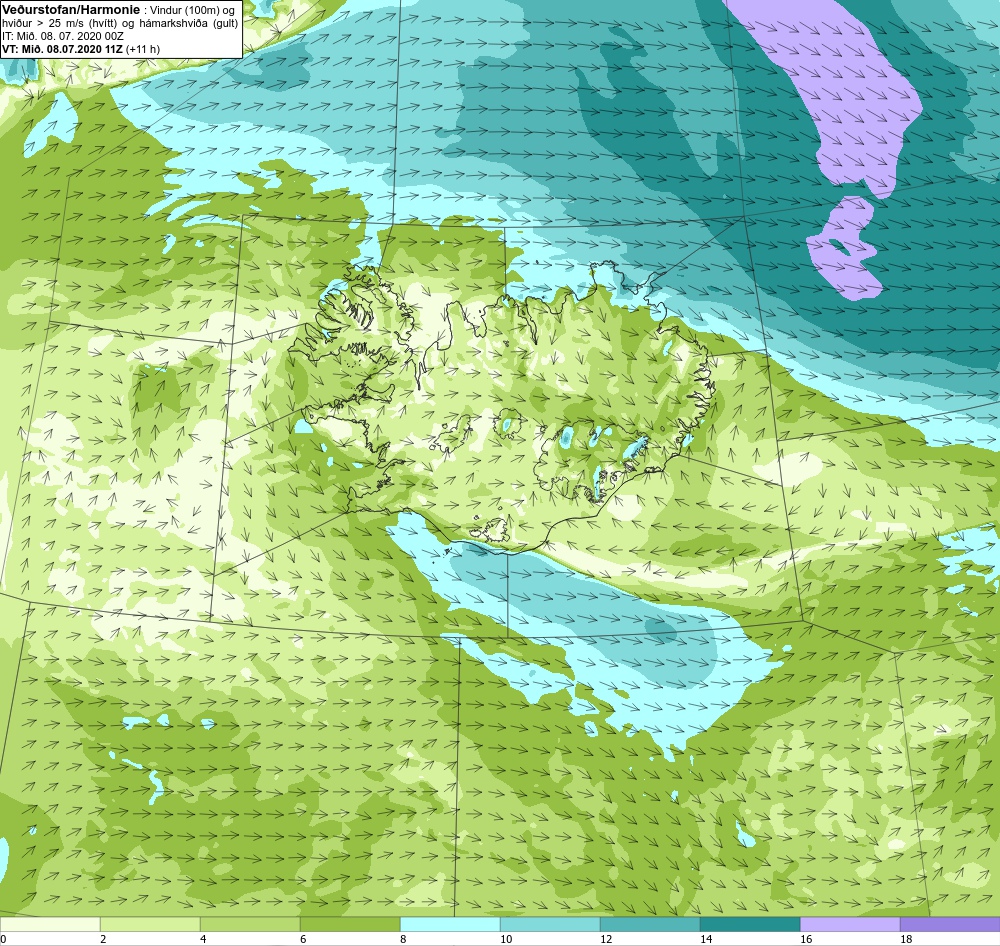Screen dimensions: 1000x946
Task: Click the 14–16 m/s dark teal legend swatch
Action: tap(750, 924)
